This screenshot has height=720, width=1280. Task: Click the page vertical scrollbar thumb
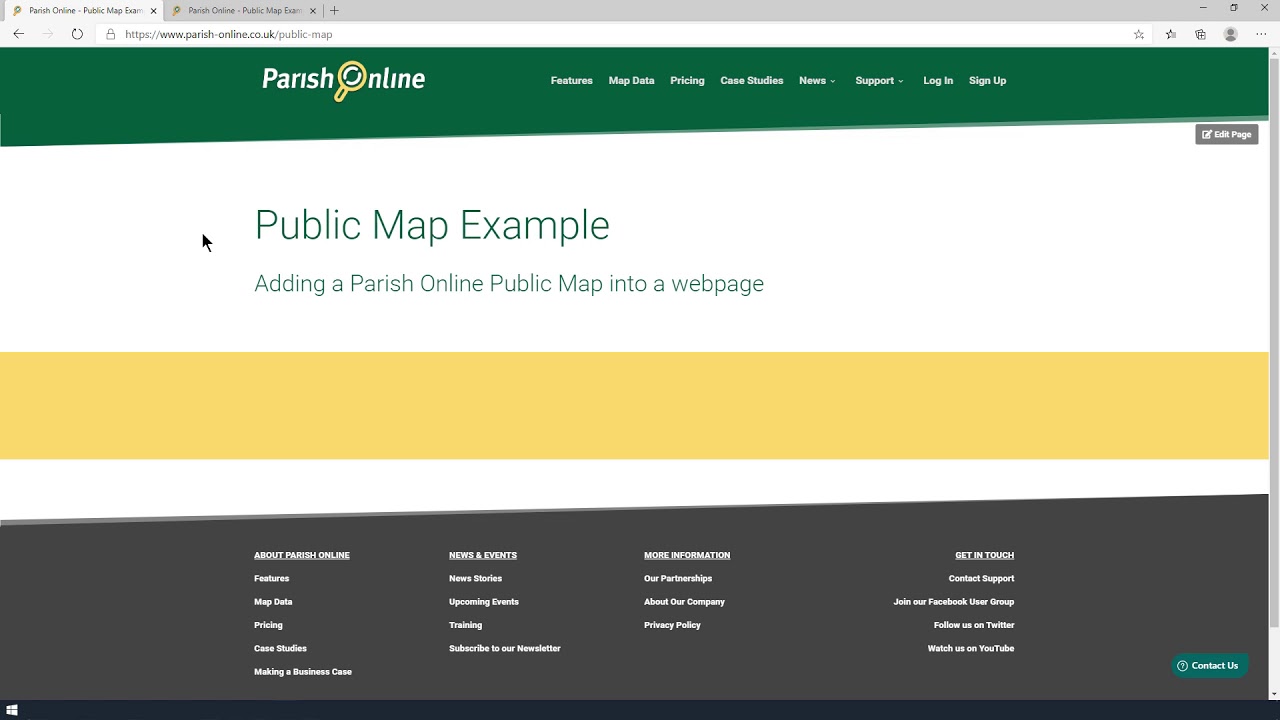[1274, 345]
